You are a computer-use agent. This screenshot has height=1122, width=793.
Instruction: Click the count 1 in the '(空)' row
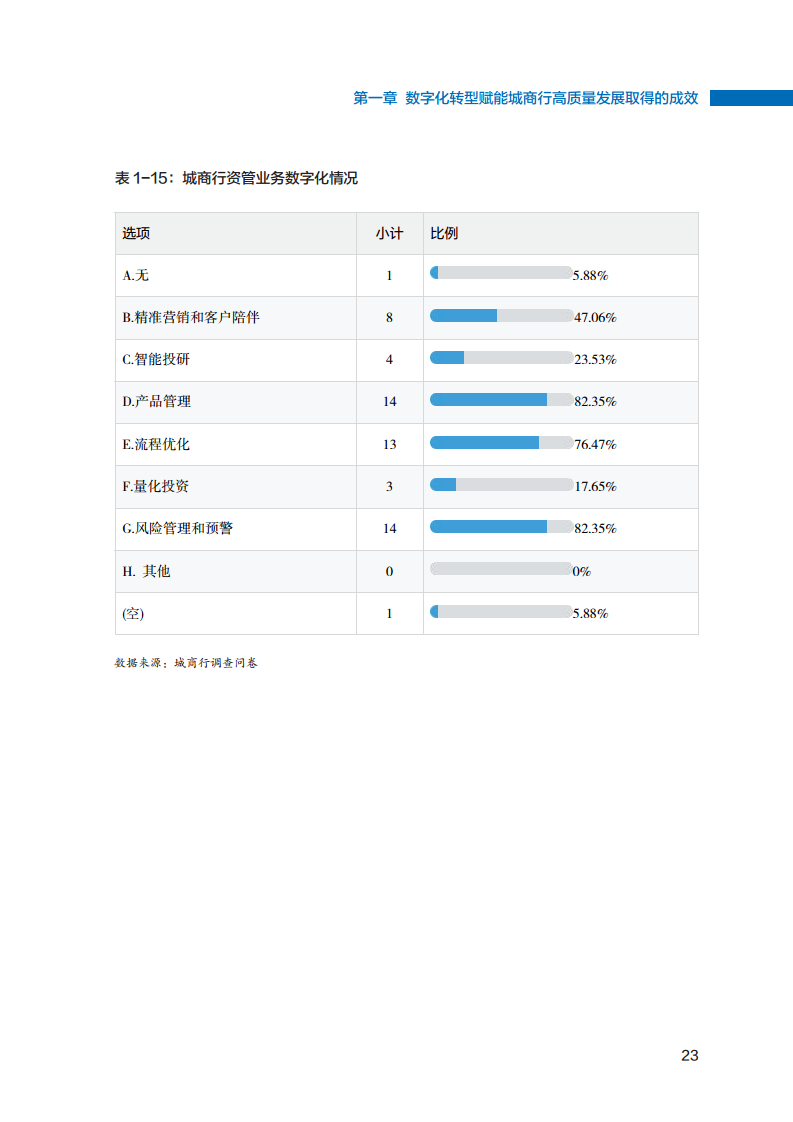click(x=389, y=614)
